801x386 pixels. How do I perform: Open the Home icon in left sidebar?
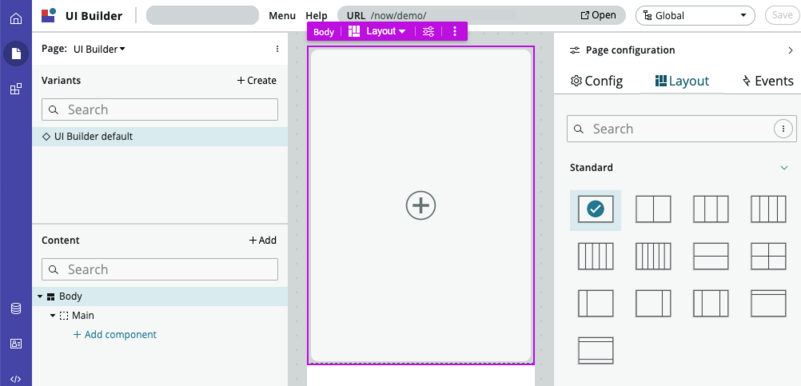16,19
